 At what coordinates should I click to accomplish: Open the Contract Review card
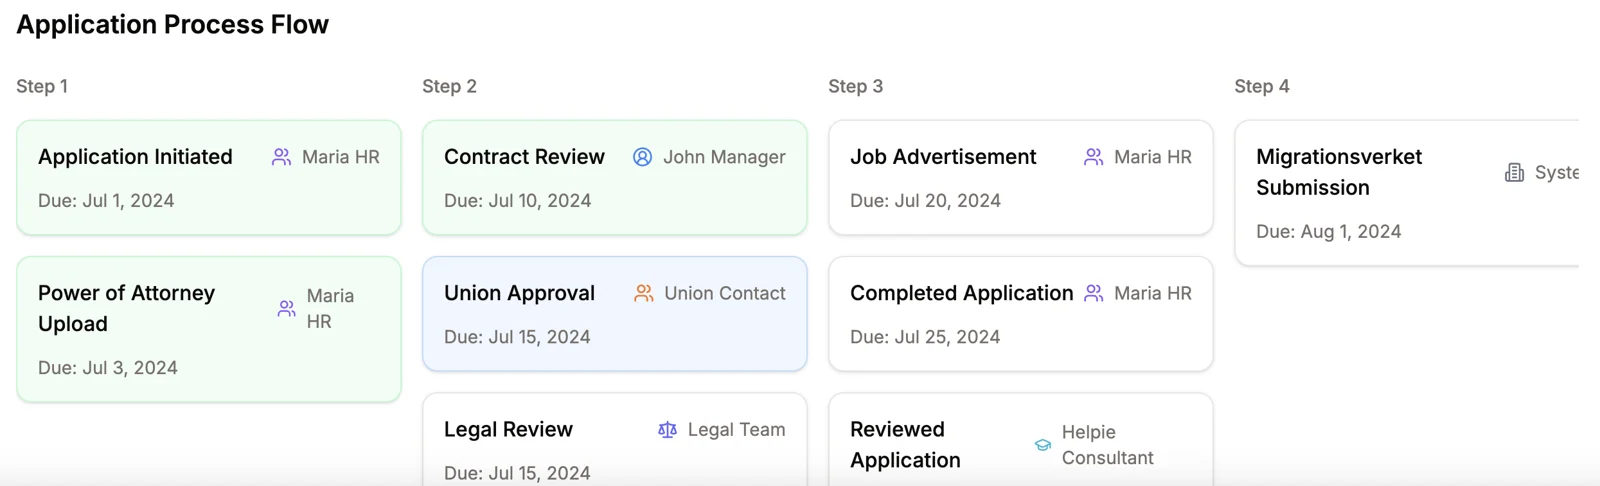coord(615,178)
